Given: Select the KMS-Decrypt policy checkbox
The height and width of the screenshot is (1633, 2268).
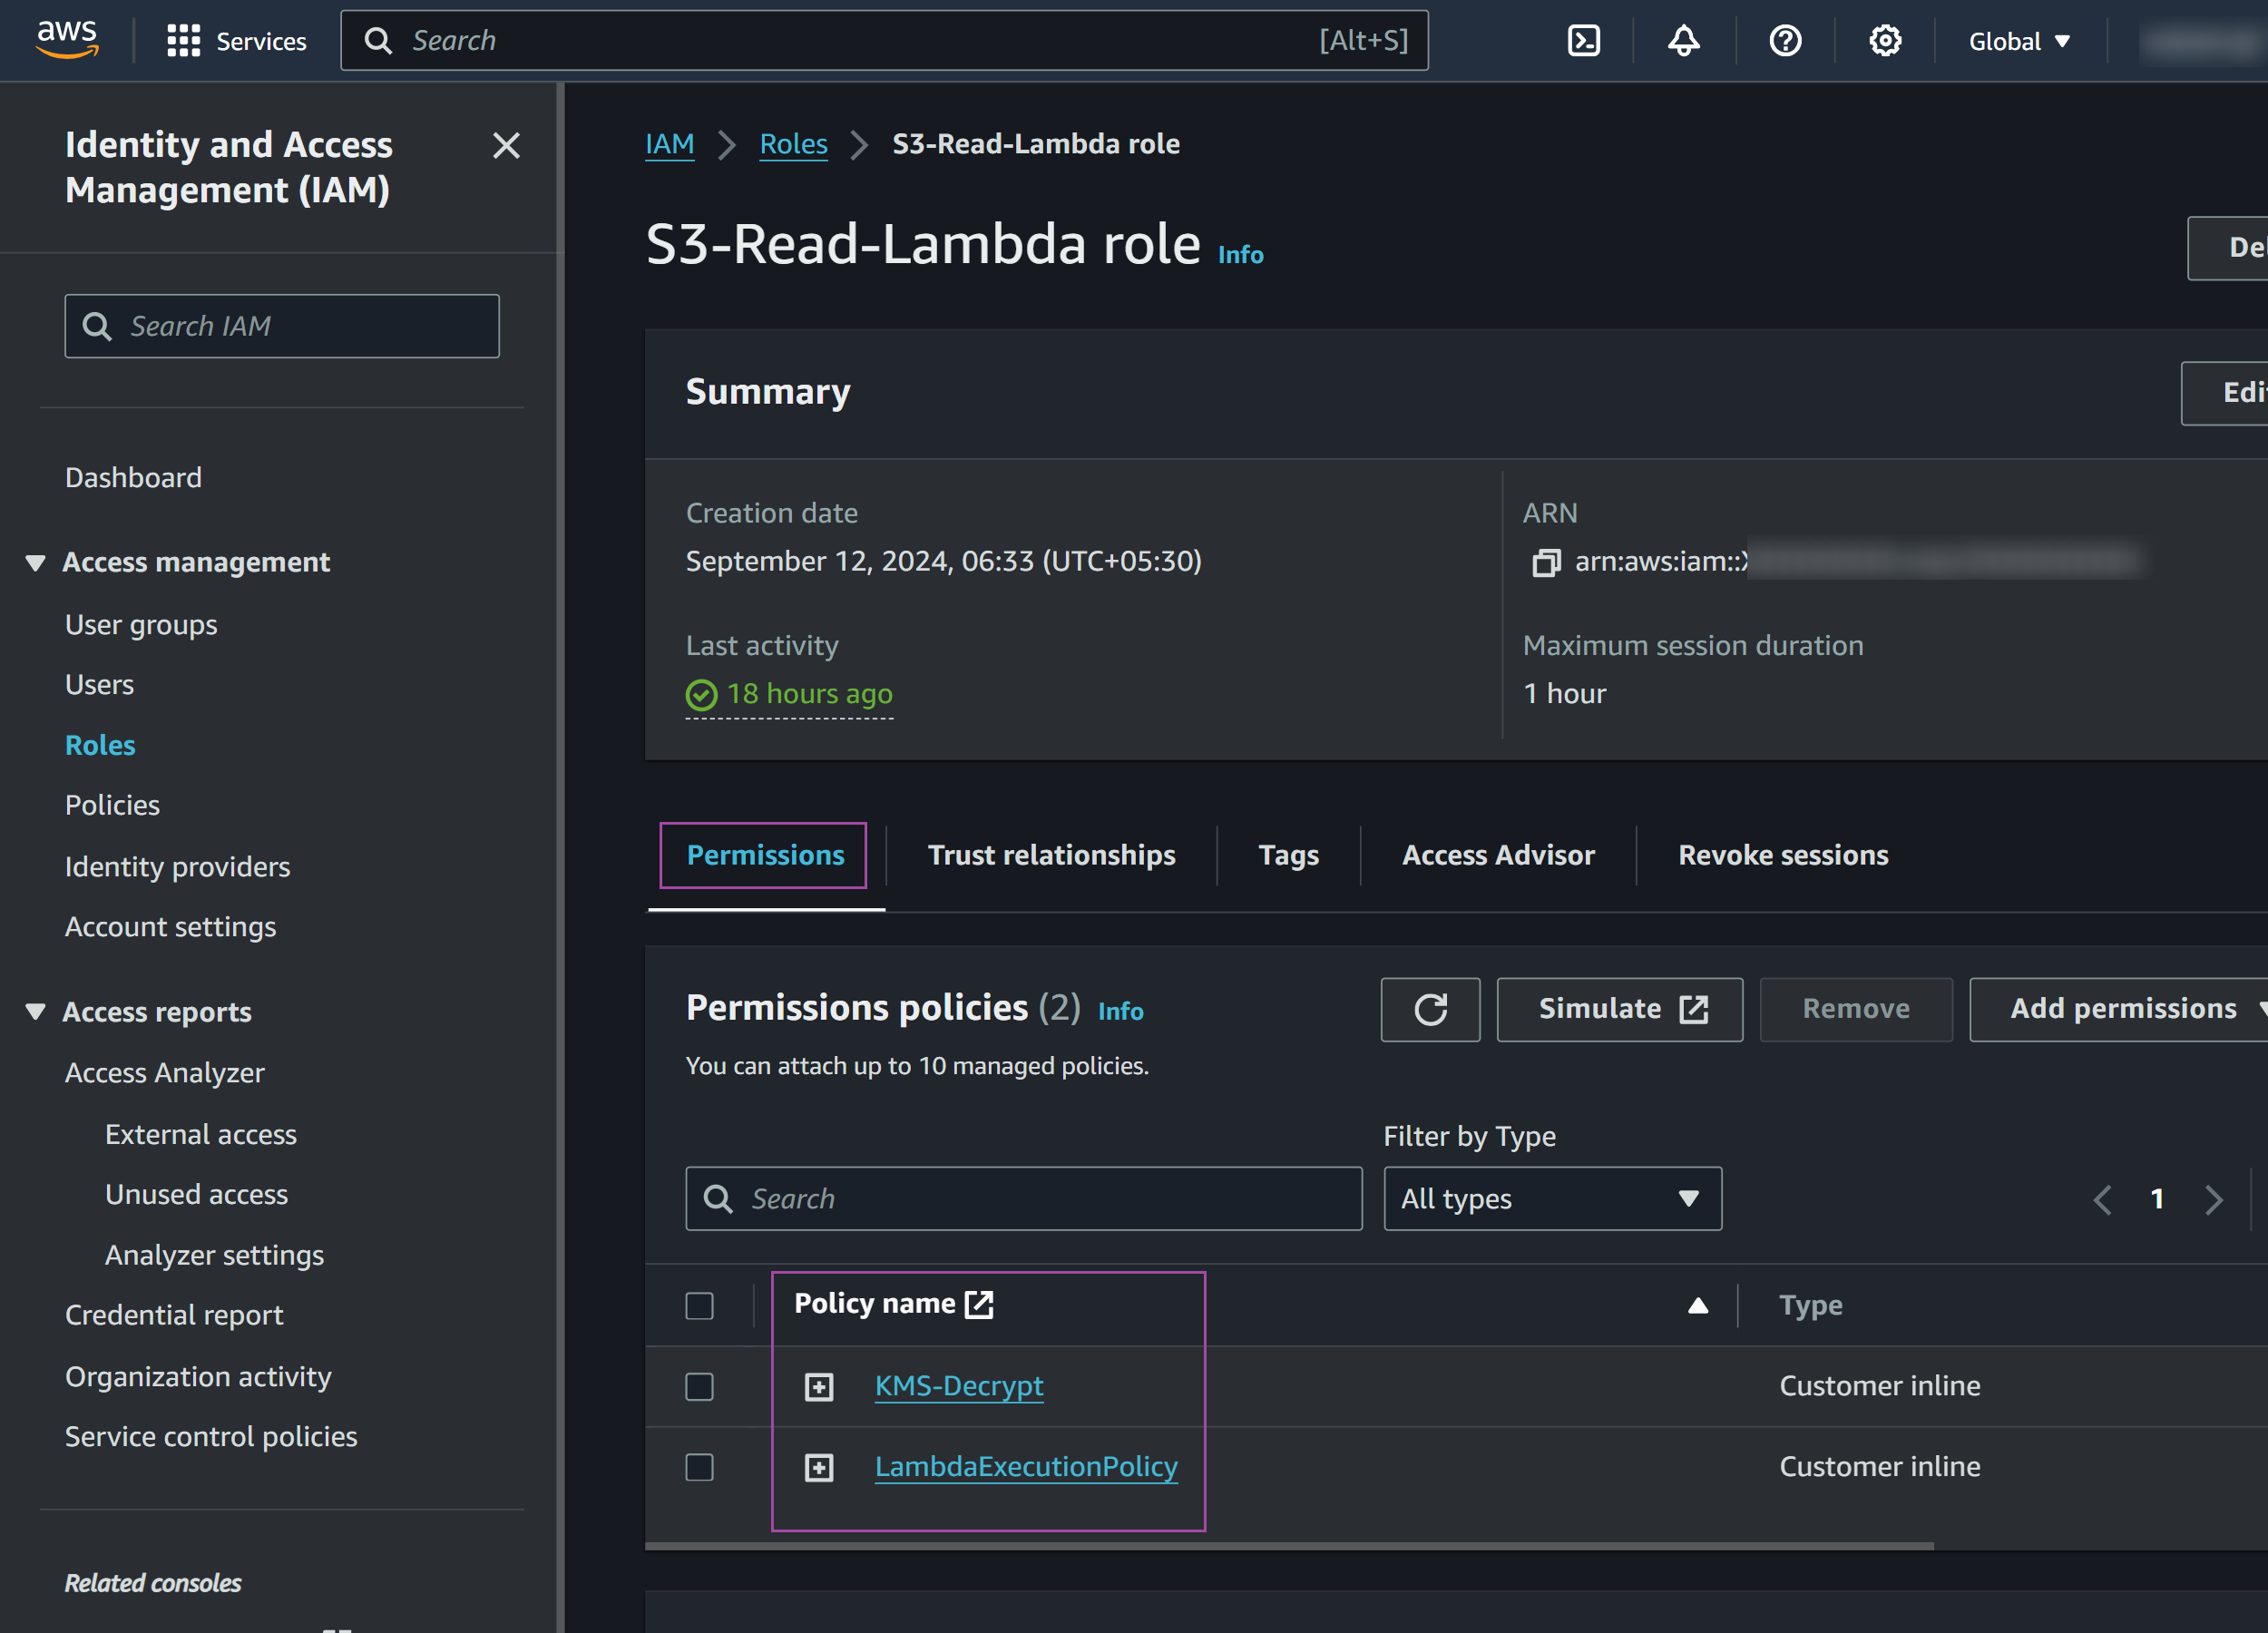Looking at the screenshot, I should click(x=699, y=1386).
